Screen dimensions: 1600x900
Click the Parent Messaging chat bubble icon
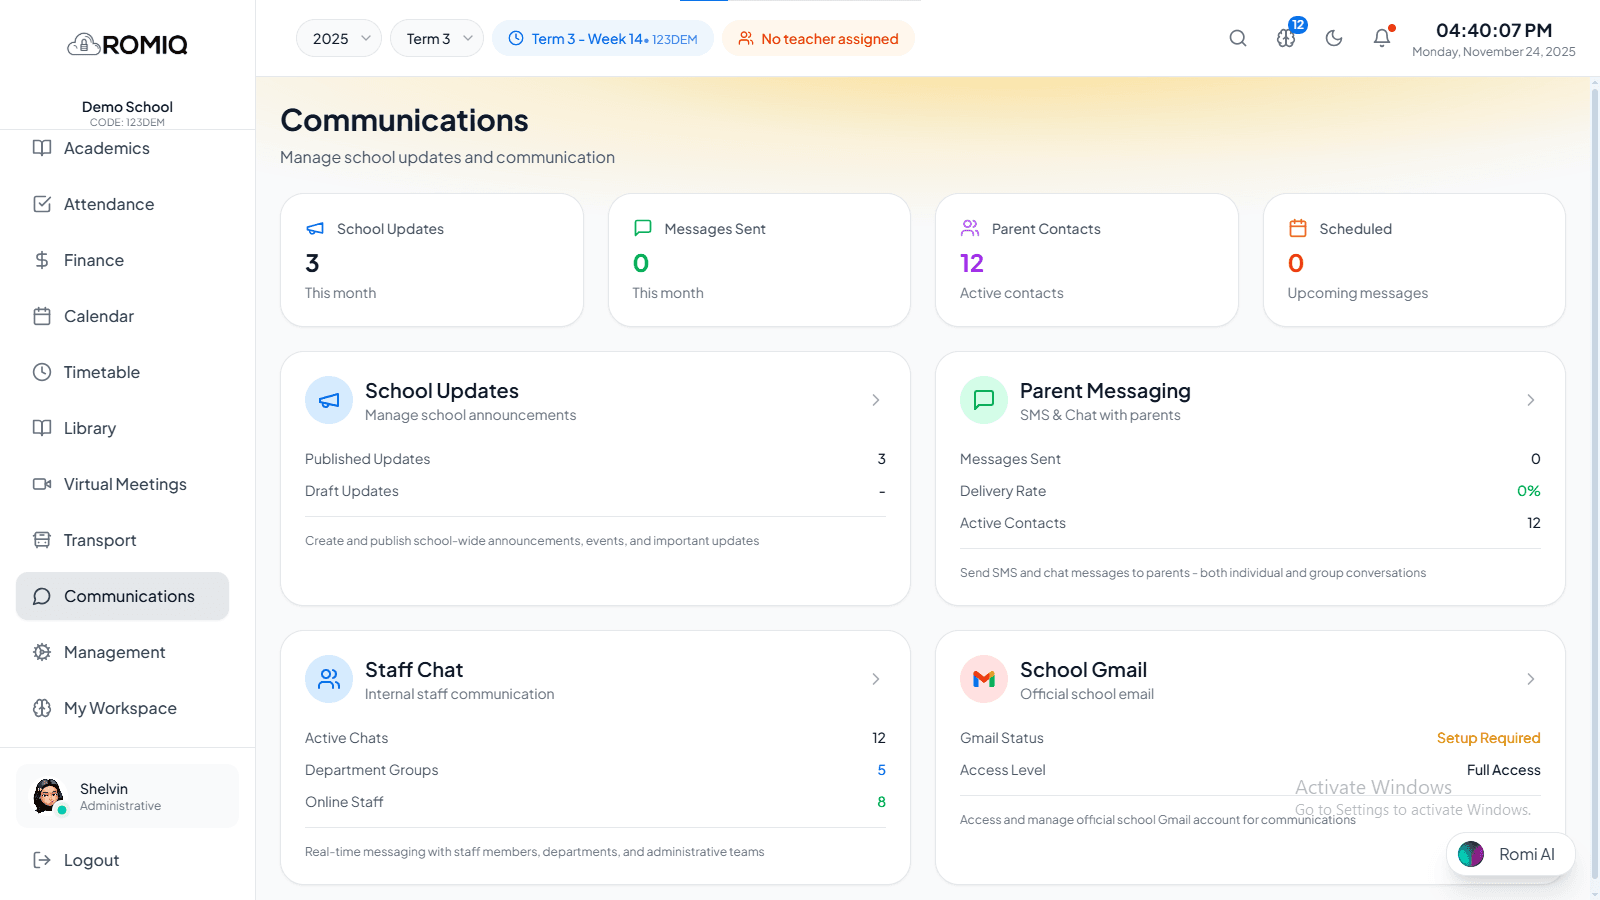[x=984, y=400]
